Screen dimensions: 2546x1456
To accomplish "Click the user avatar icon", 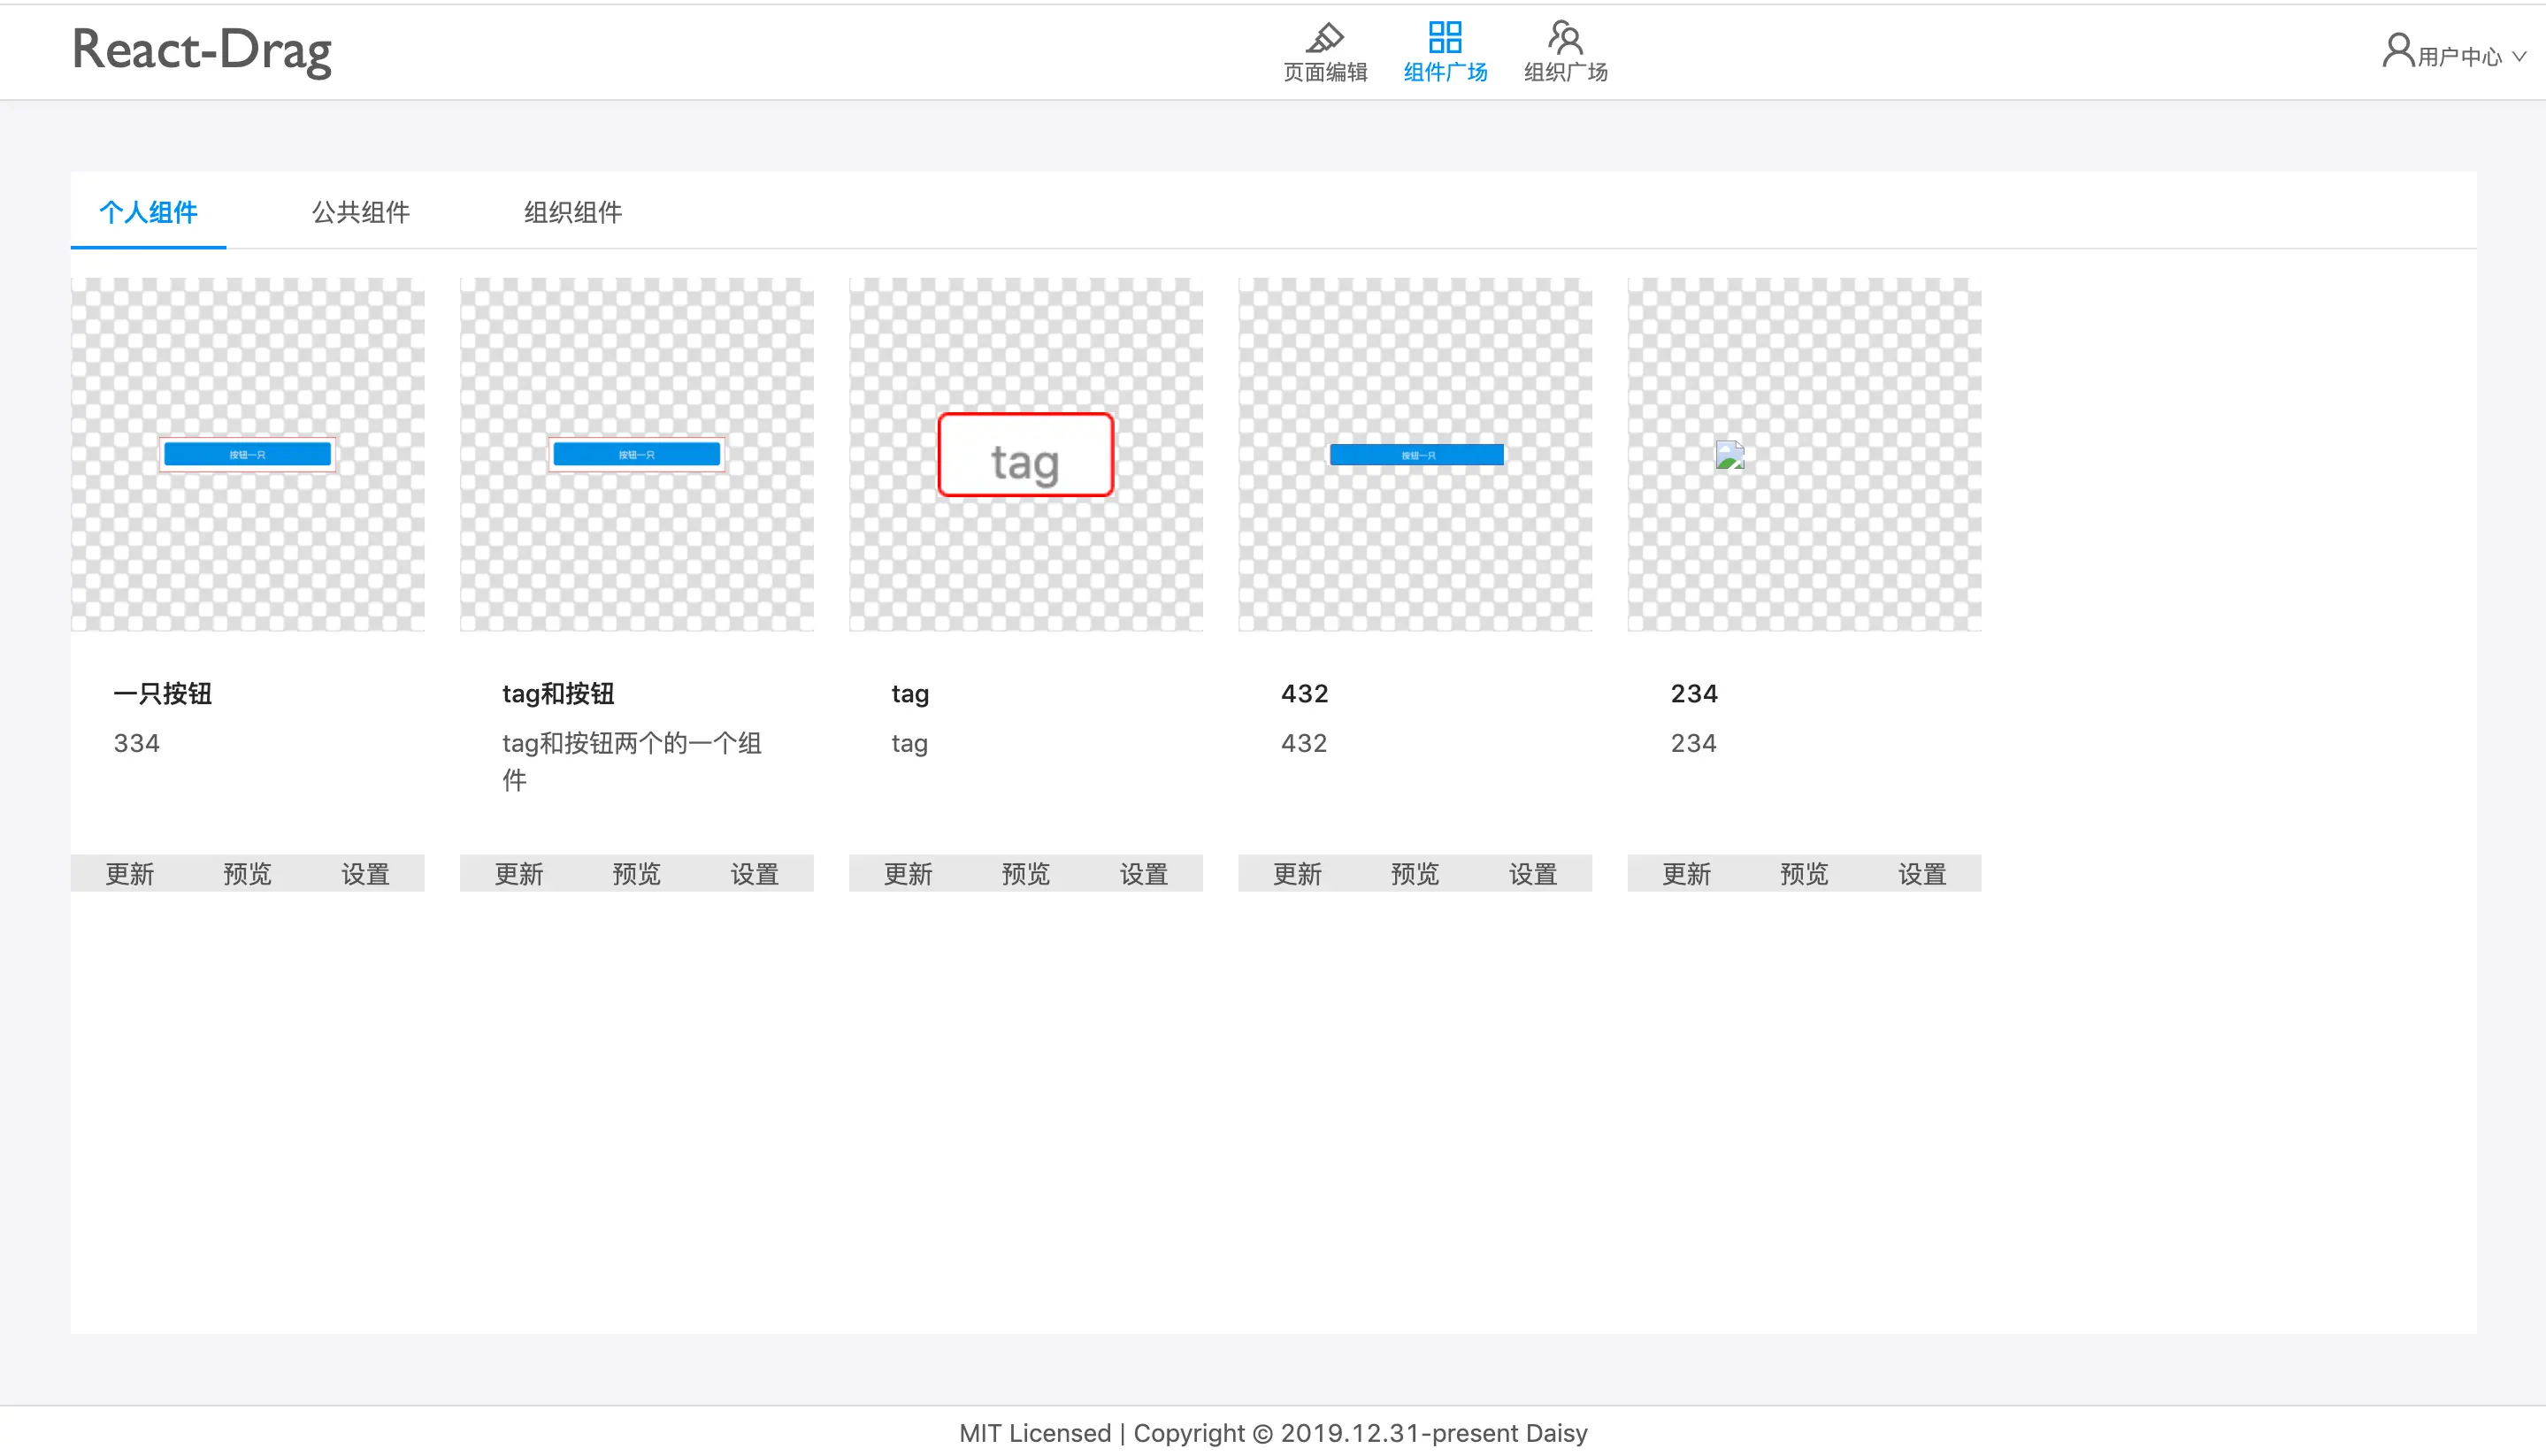I will coord(2397,50).
